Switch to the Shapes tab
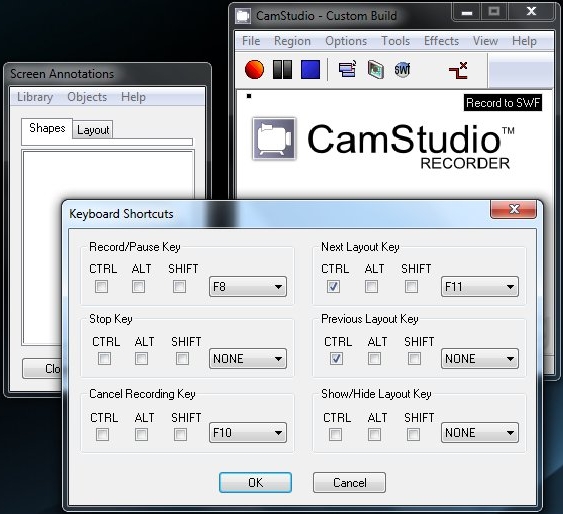563x514 pixels. 47,128
